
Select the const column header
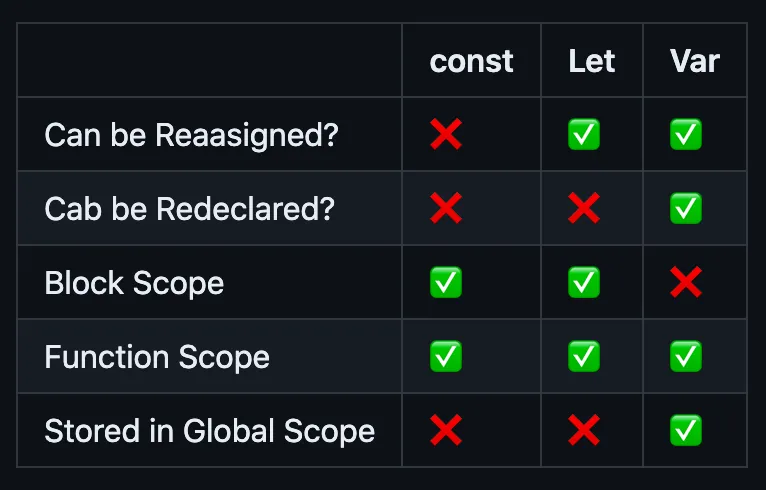pos(471,61)
